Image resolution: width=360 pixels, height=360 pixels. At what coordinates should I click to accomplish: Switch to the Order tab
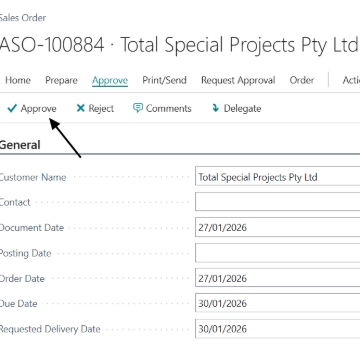(x=302, y=80)
